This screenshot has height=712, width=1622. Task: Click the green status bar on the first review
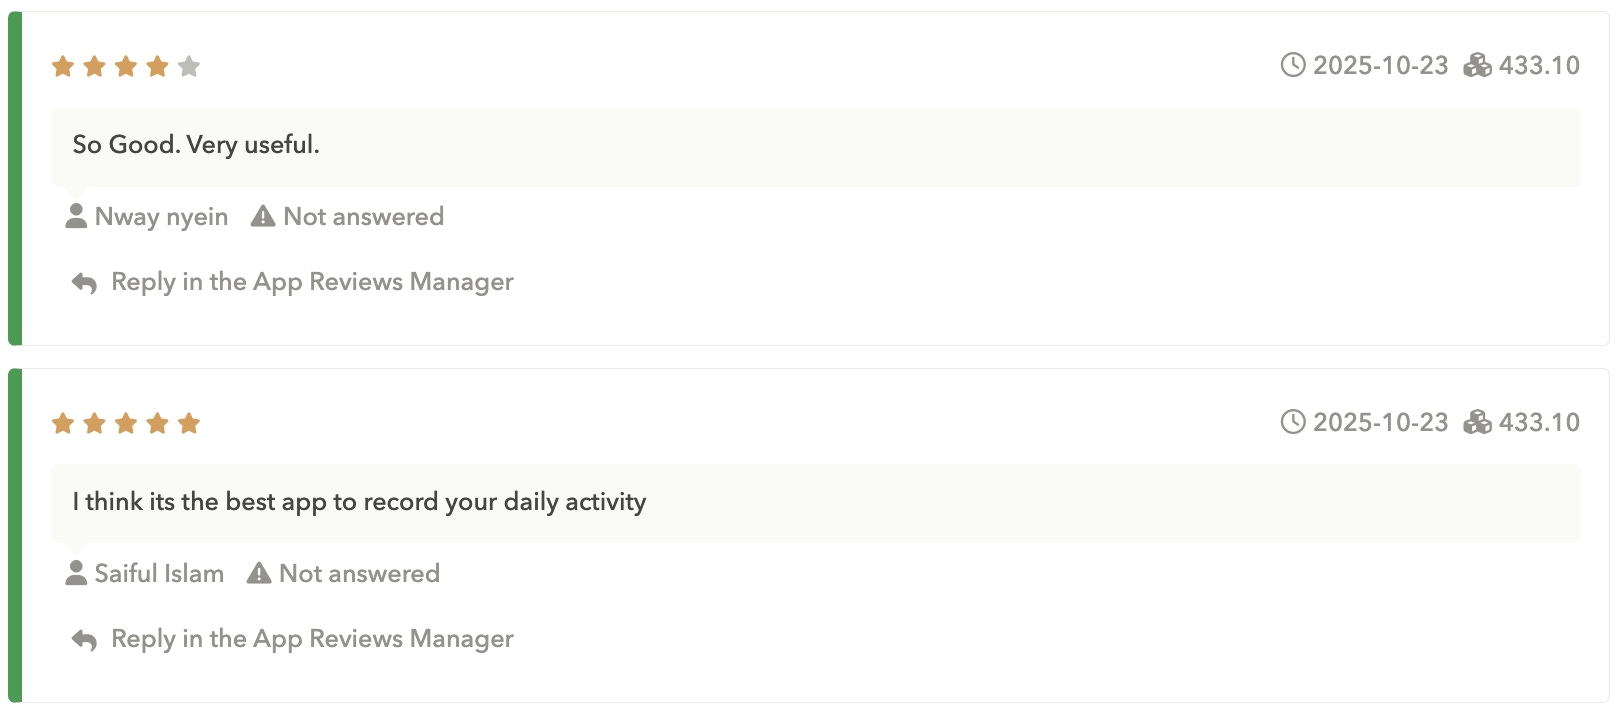pyautogui.click(x=14, y=180)
